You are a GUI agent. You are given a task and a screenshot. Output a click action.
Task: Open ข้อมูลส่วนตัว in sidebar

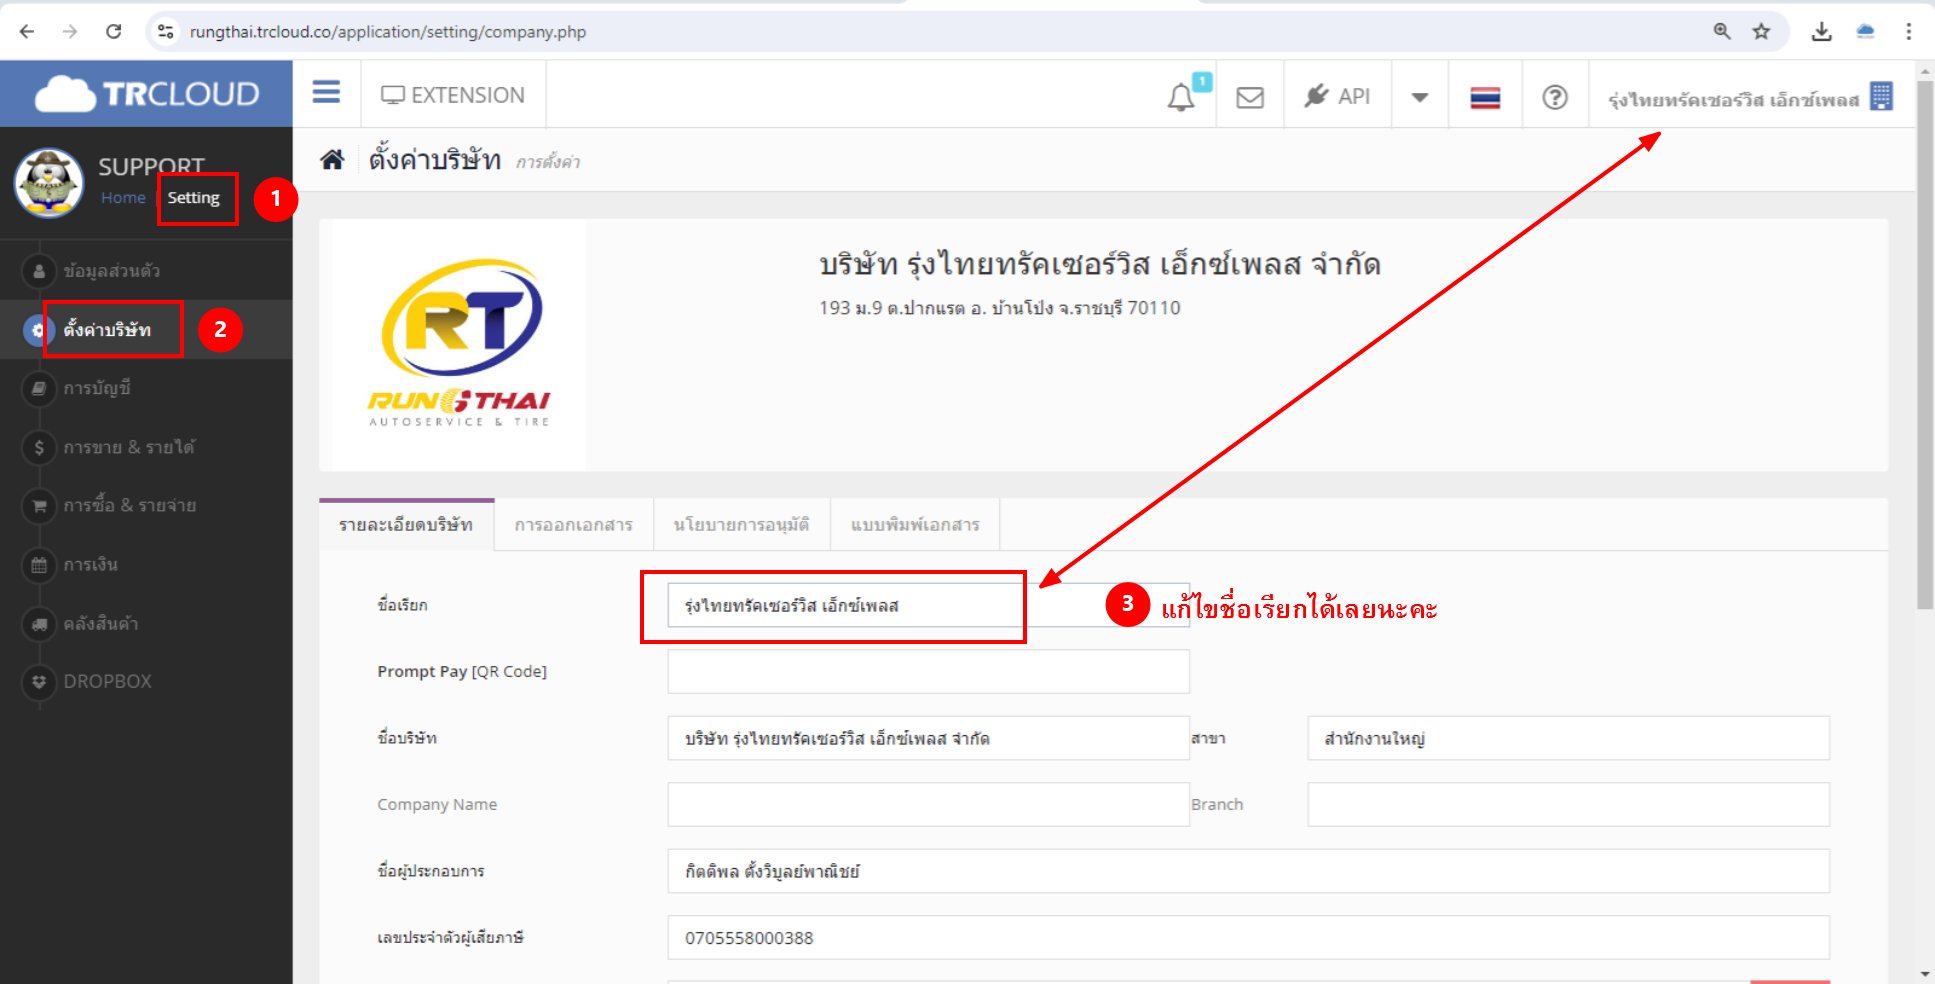[112, 271]
